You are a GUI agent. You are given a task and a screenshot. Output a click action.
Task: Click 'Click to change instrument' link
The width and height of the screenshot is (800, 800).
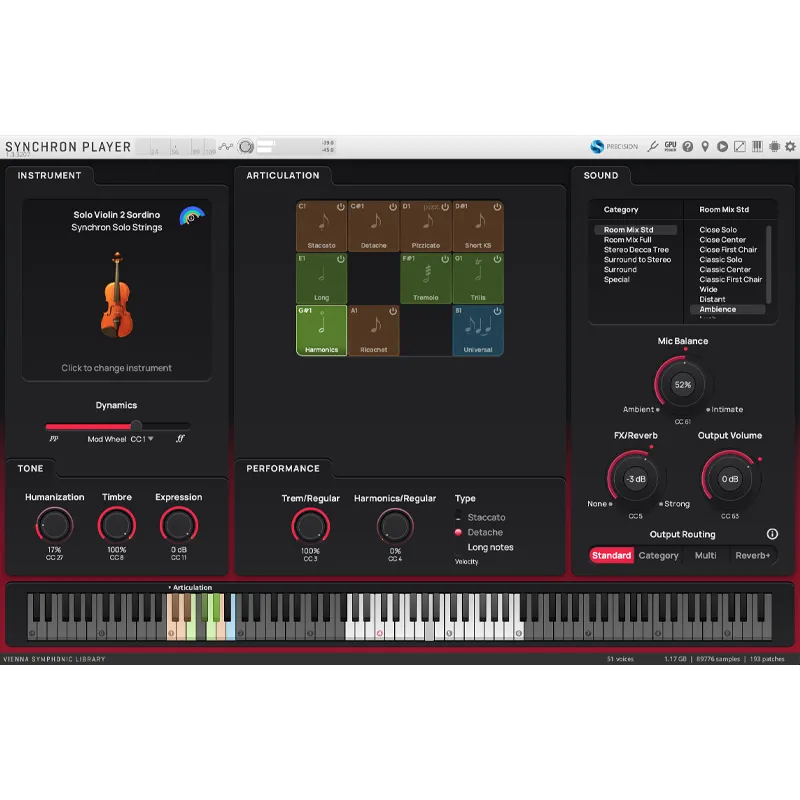pos(116,368)
